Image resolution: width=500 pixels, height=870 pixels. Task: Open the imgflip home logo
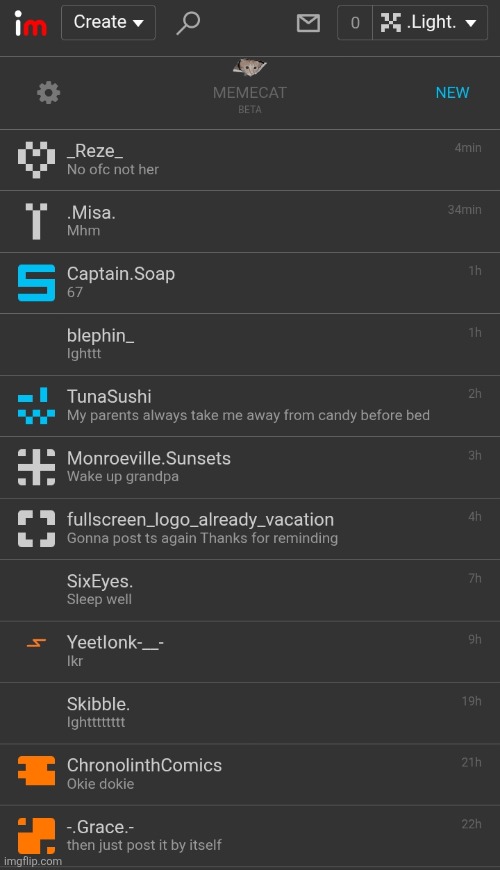30,23
